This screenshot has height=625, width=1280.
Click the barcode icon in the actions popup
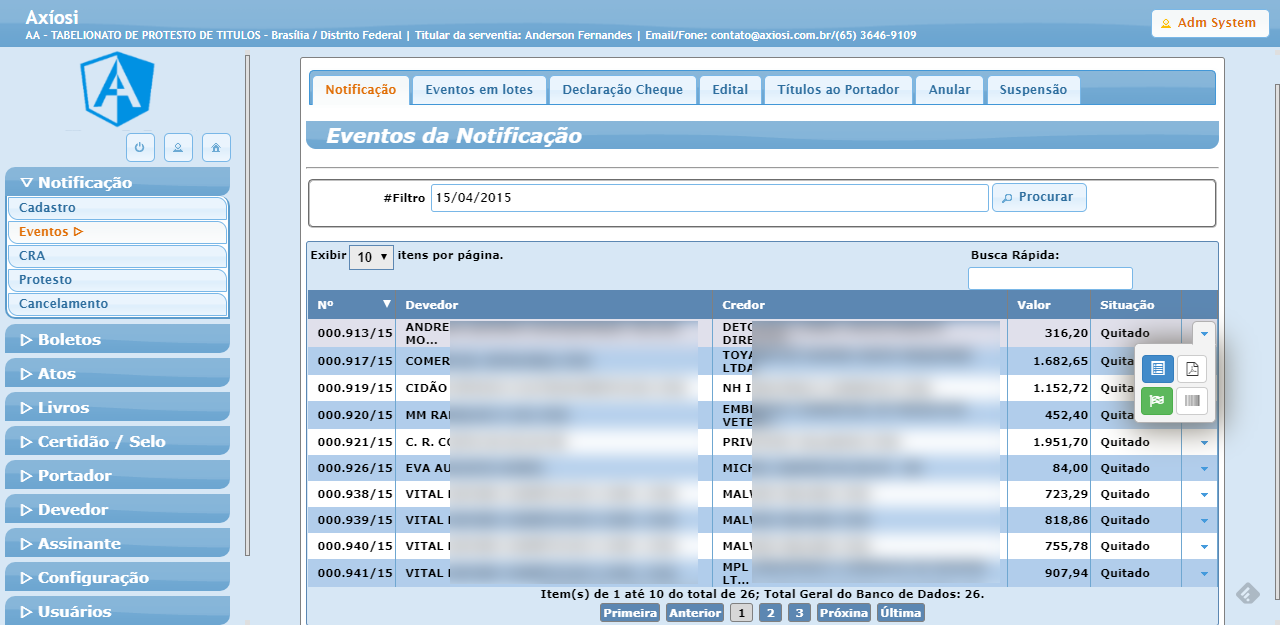pyautogui.click(x=1192, y=401)
